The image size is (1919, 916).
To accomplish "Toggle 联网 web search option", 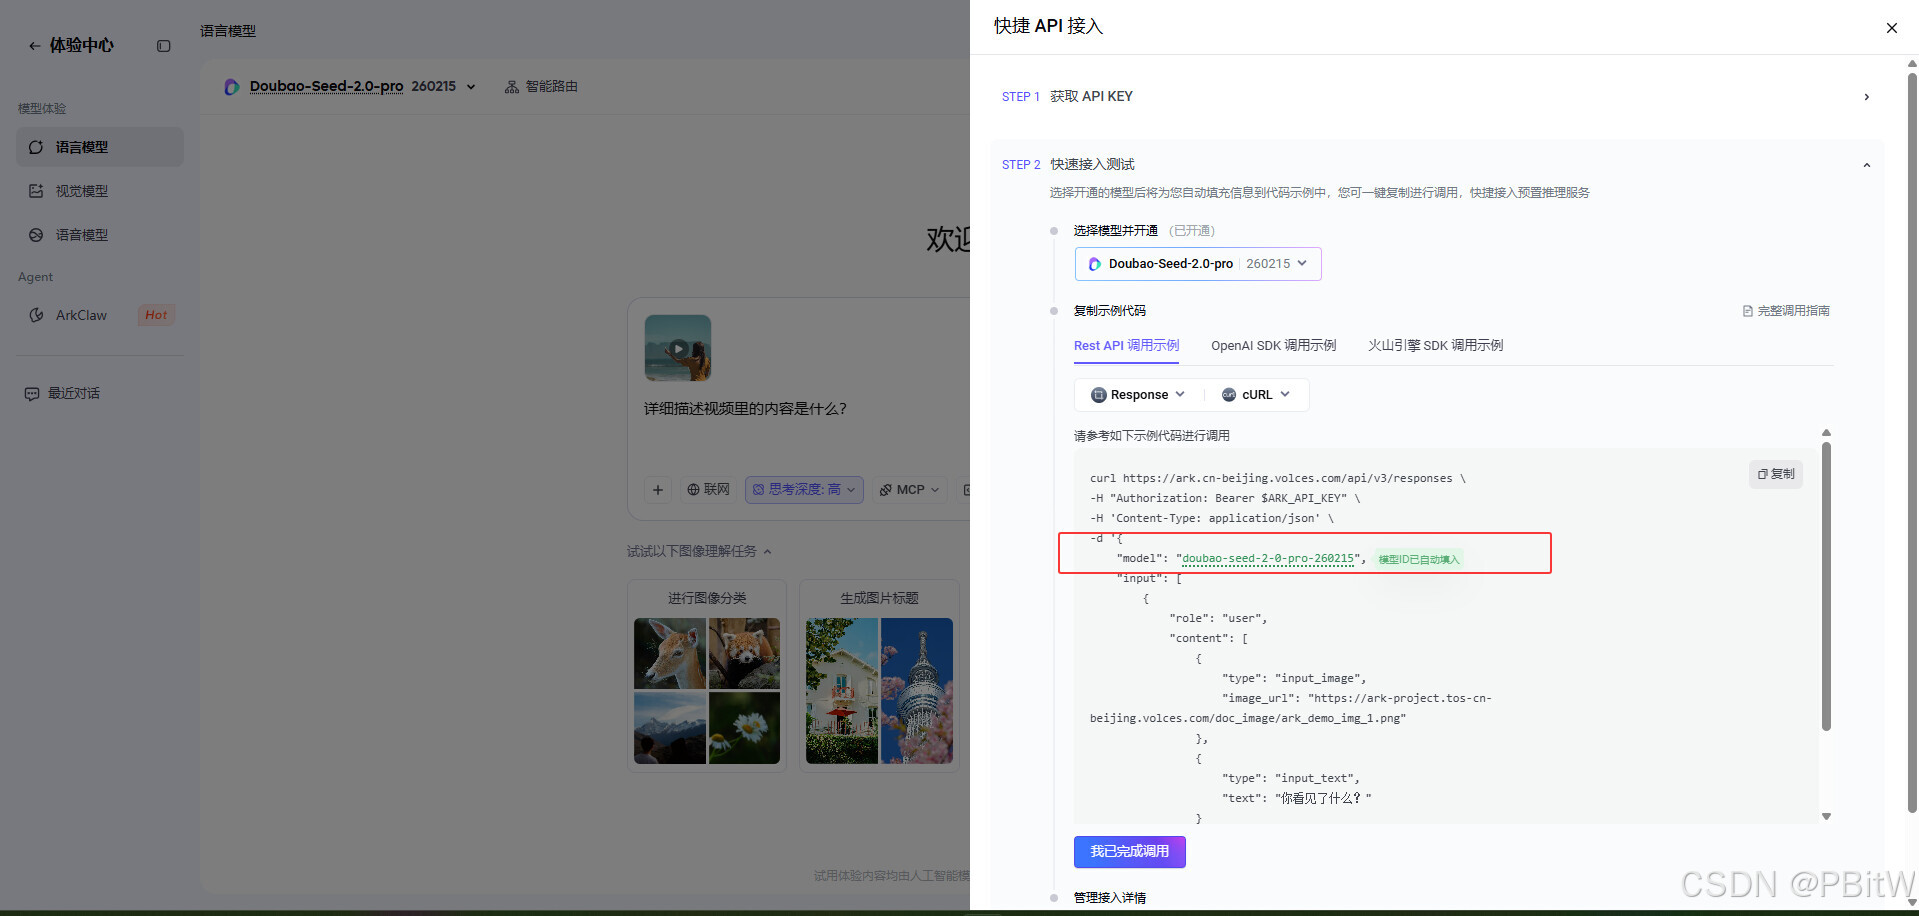I will click(708, 490).
